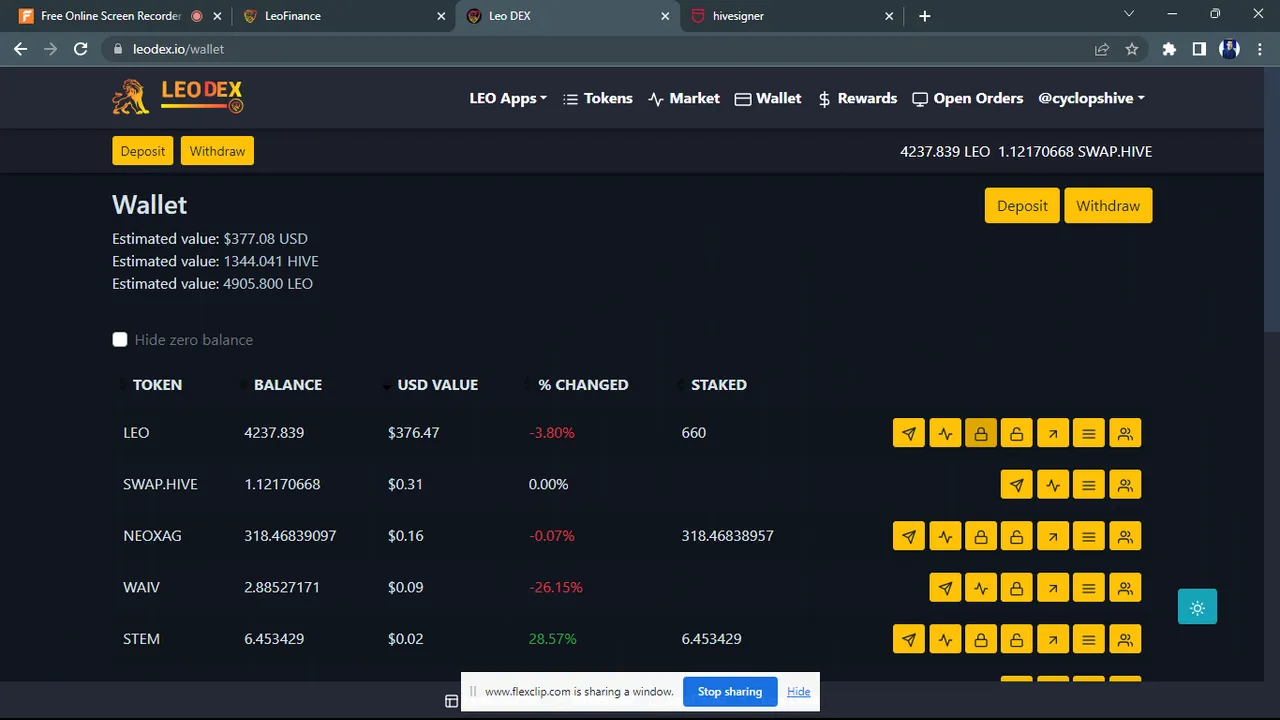Stake NEOXAG with the closed-lock icon
This screenshot has width=1280, height=720.
[981, 536]
